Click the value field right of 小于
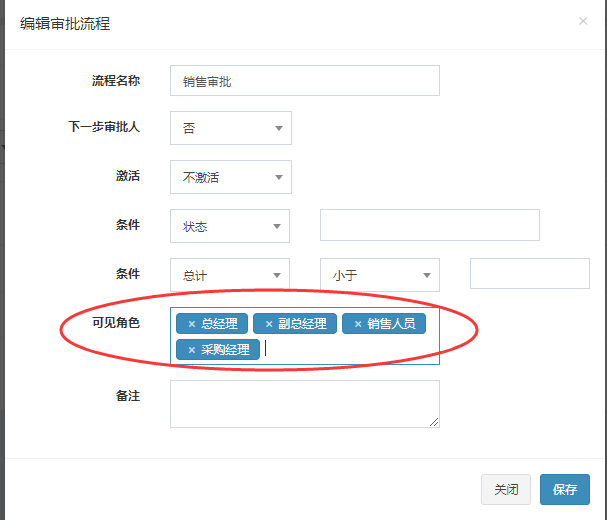607x520 pixels. click(530, 274)
